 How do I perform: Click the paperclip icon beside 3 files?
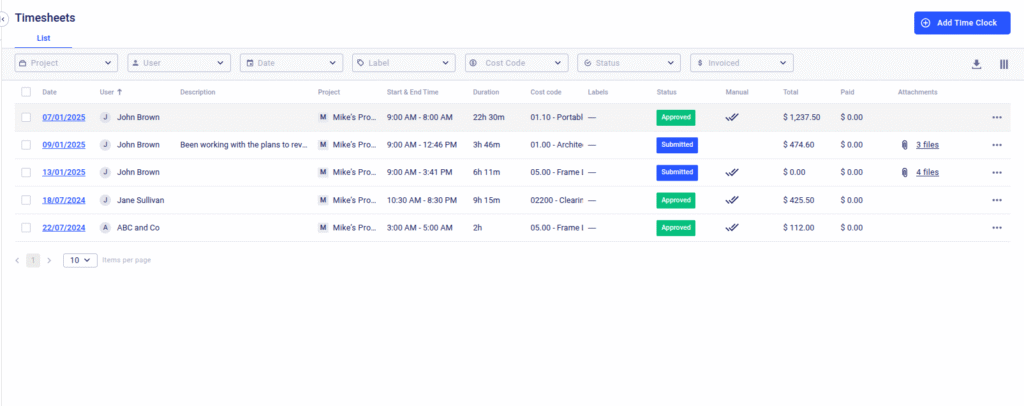pos(904,145)
